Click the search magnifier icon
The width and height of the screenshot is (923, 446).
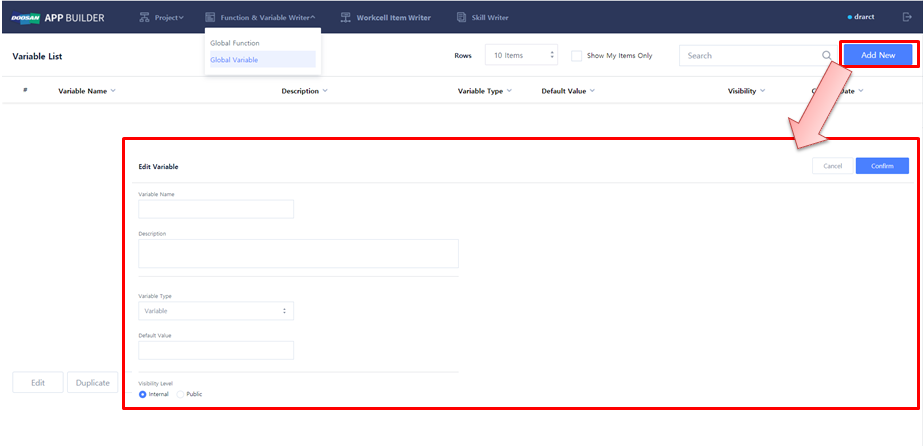tap(826, 56)
